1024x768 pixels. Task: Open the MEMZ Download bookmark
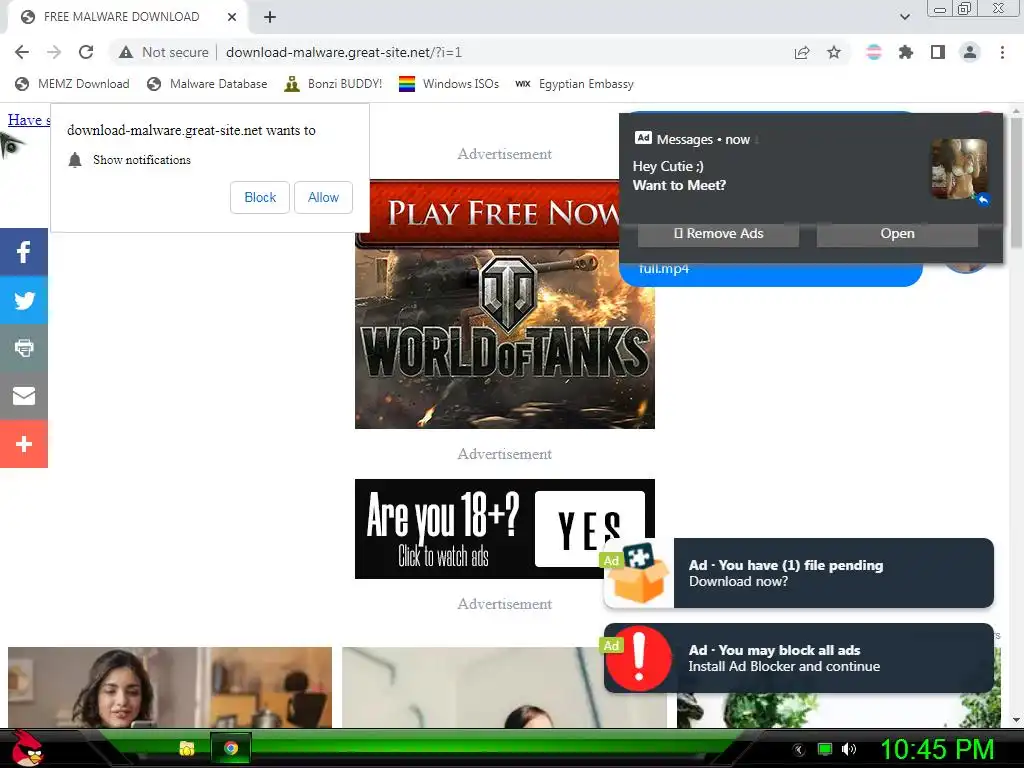tap(72, 84)
